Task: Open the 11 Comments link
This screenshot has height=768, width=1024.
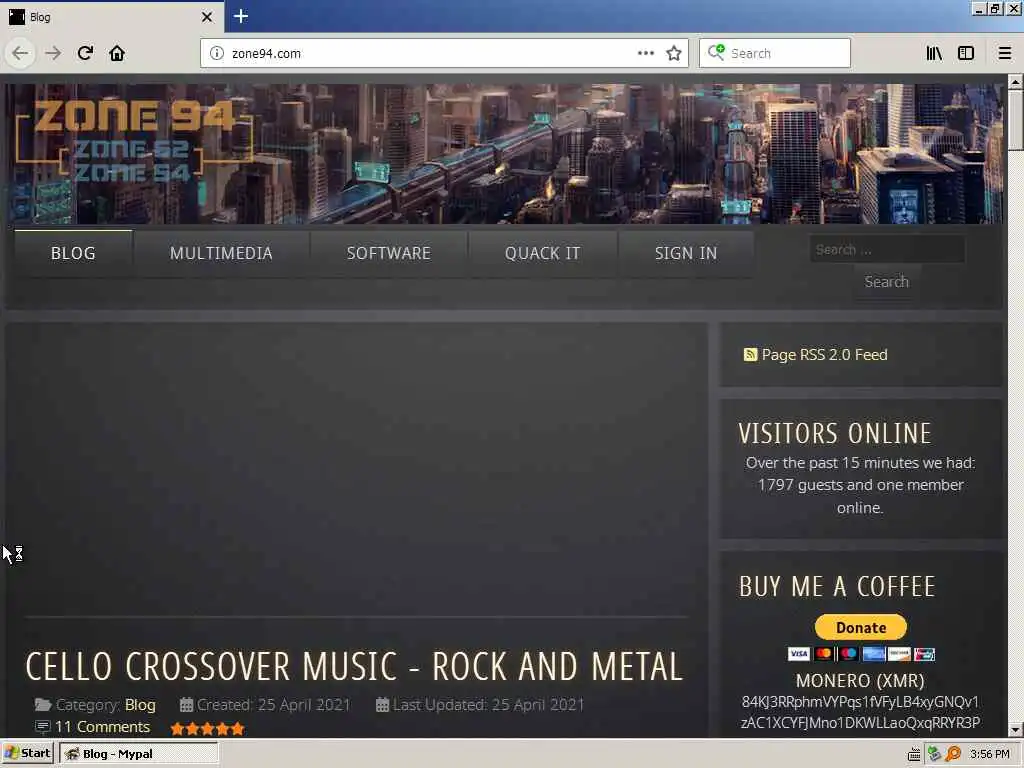Action: (103, 727)
